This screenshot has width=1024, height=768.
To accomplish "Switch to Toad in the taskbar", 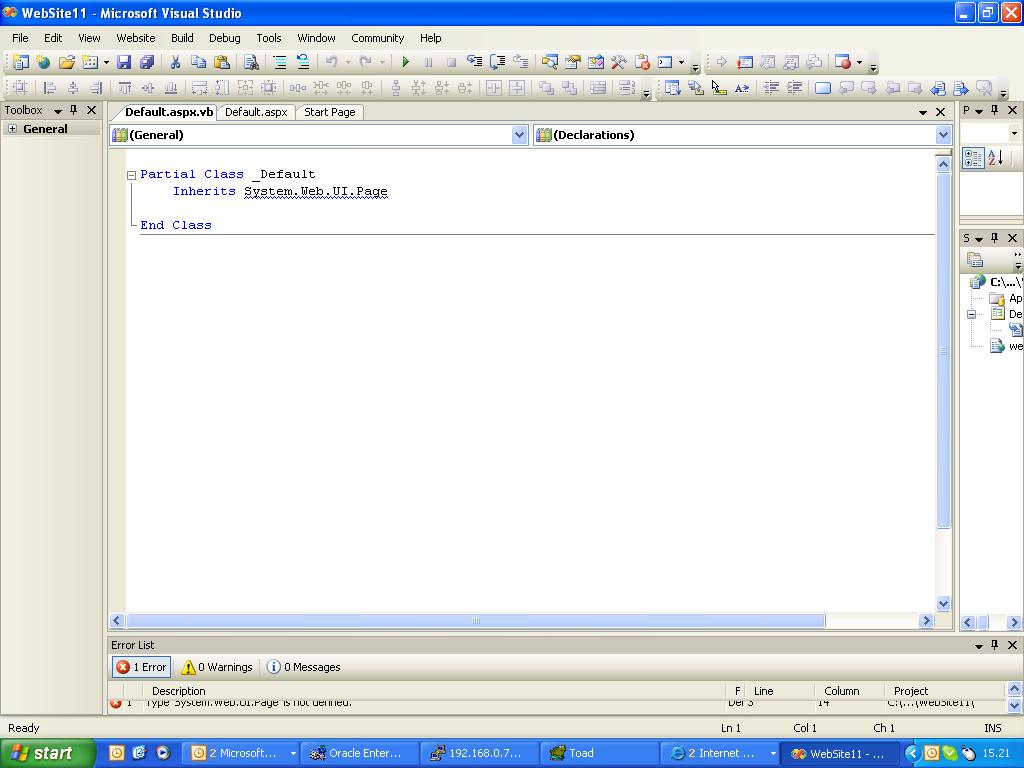I will point(599,753).
